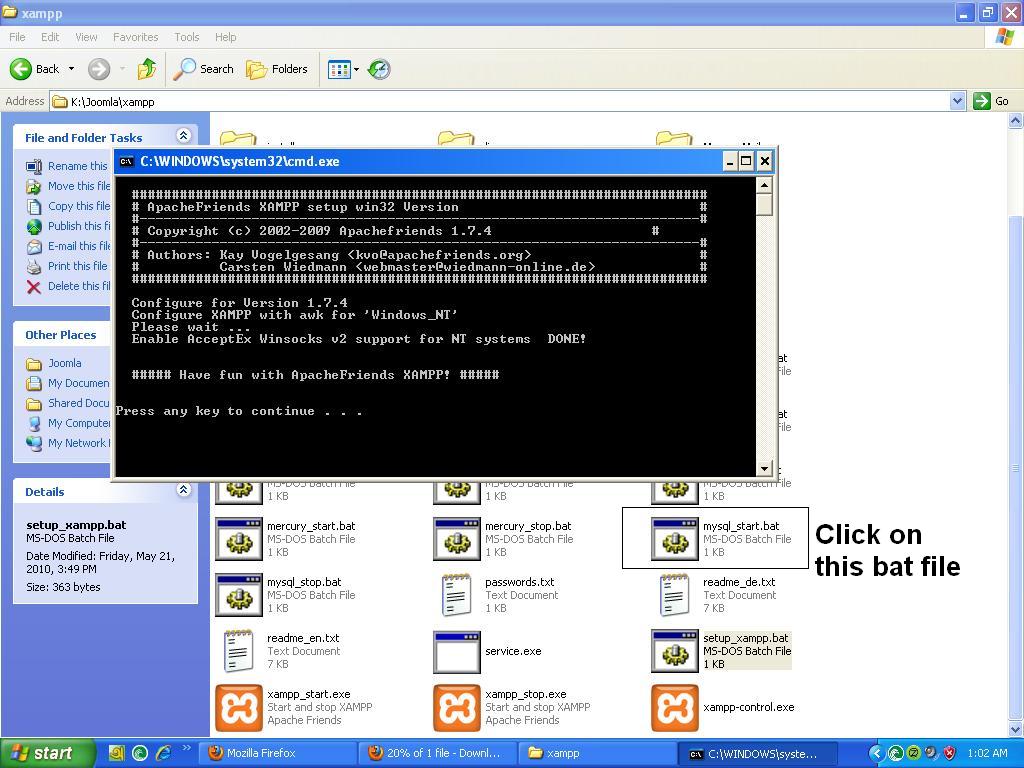Open the Favorites menu

tap(135, 36)
